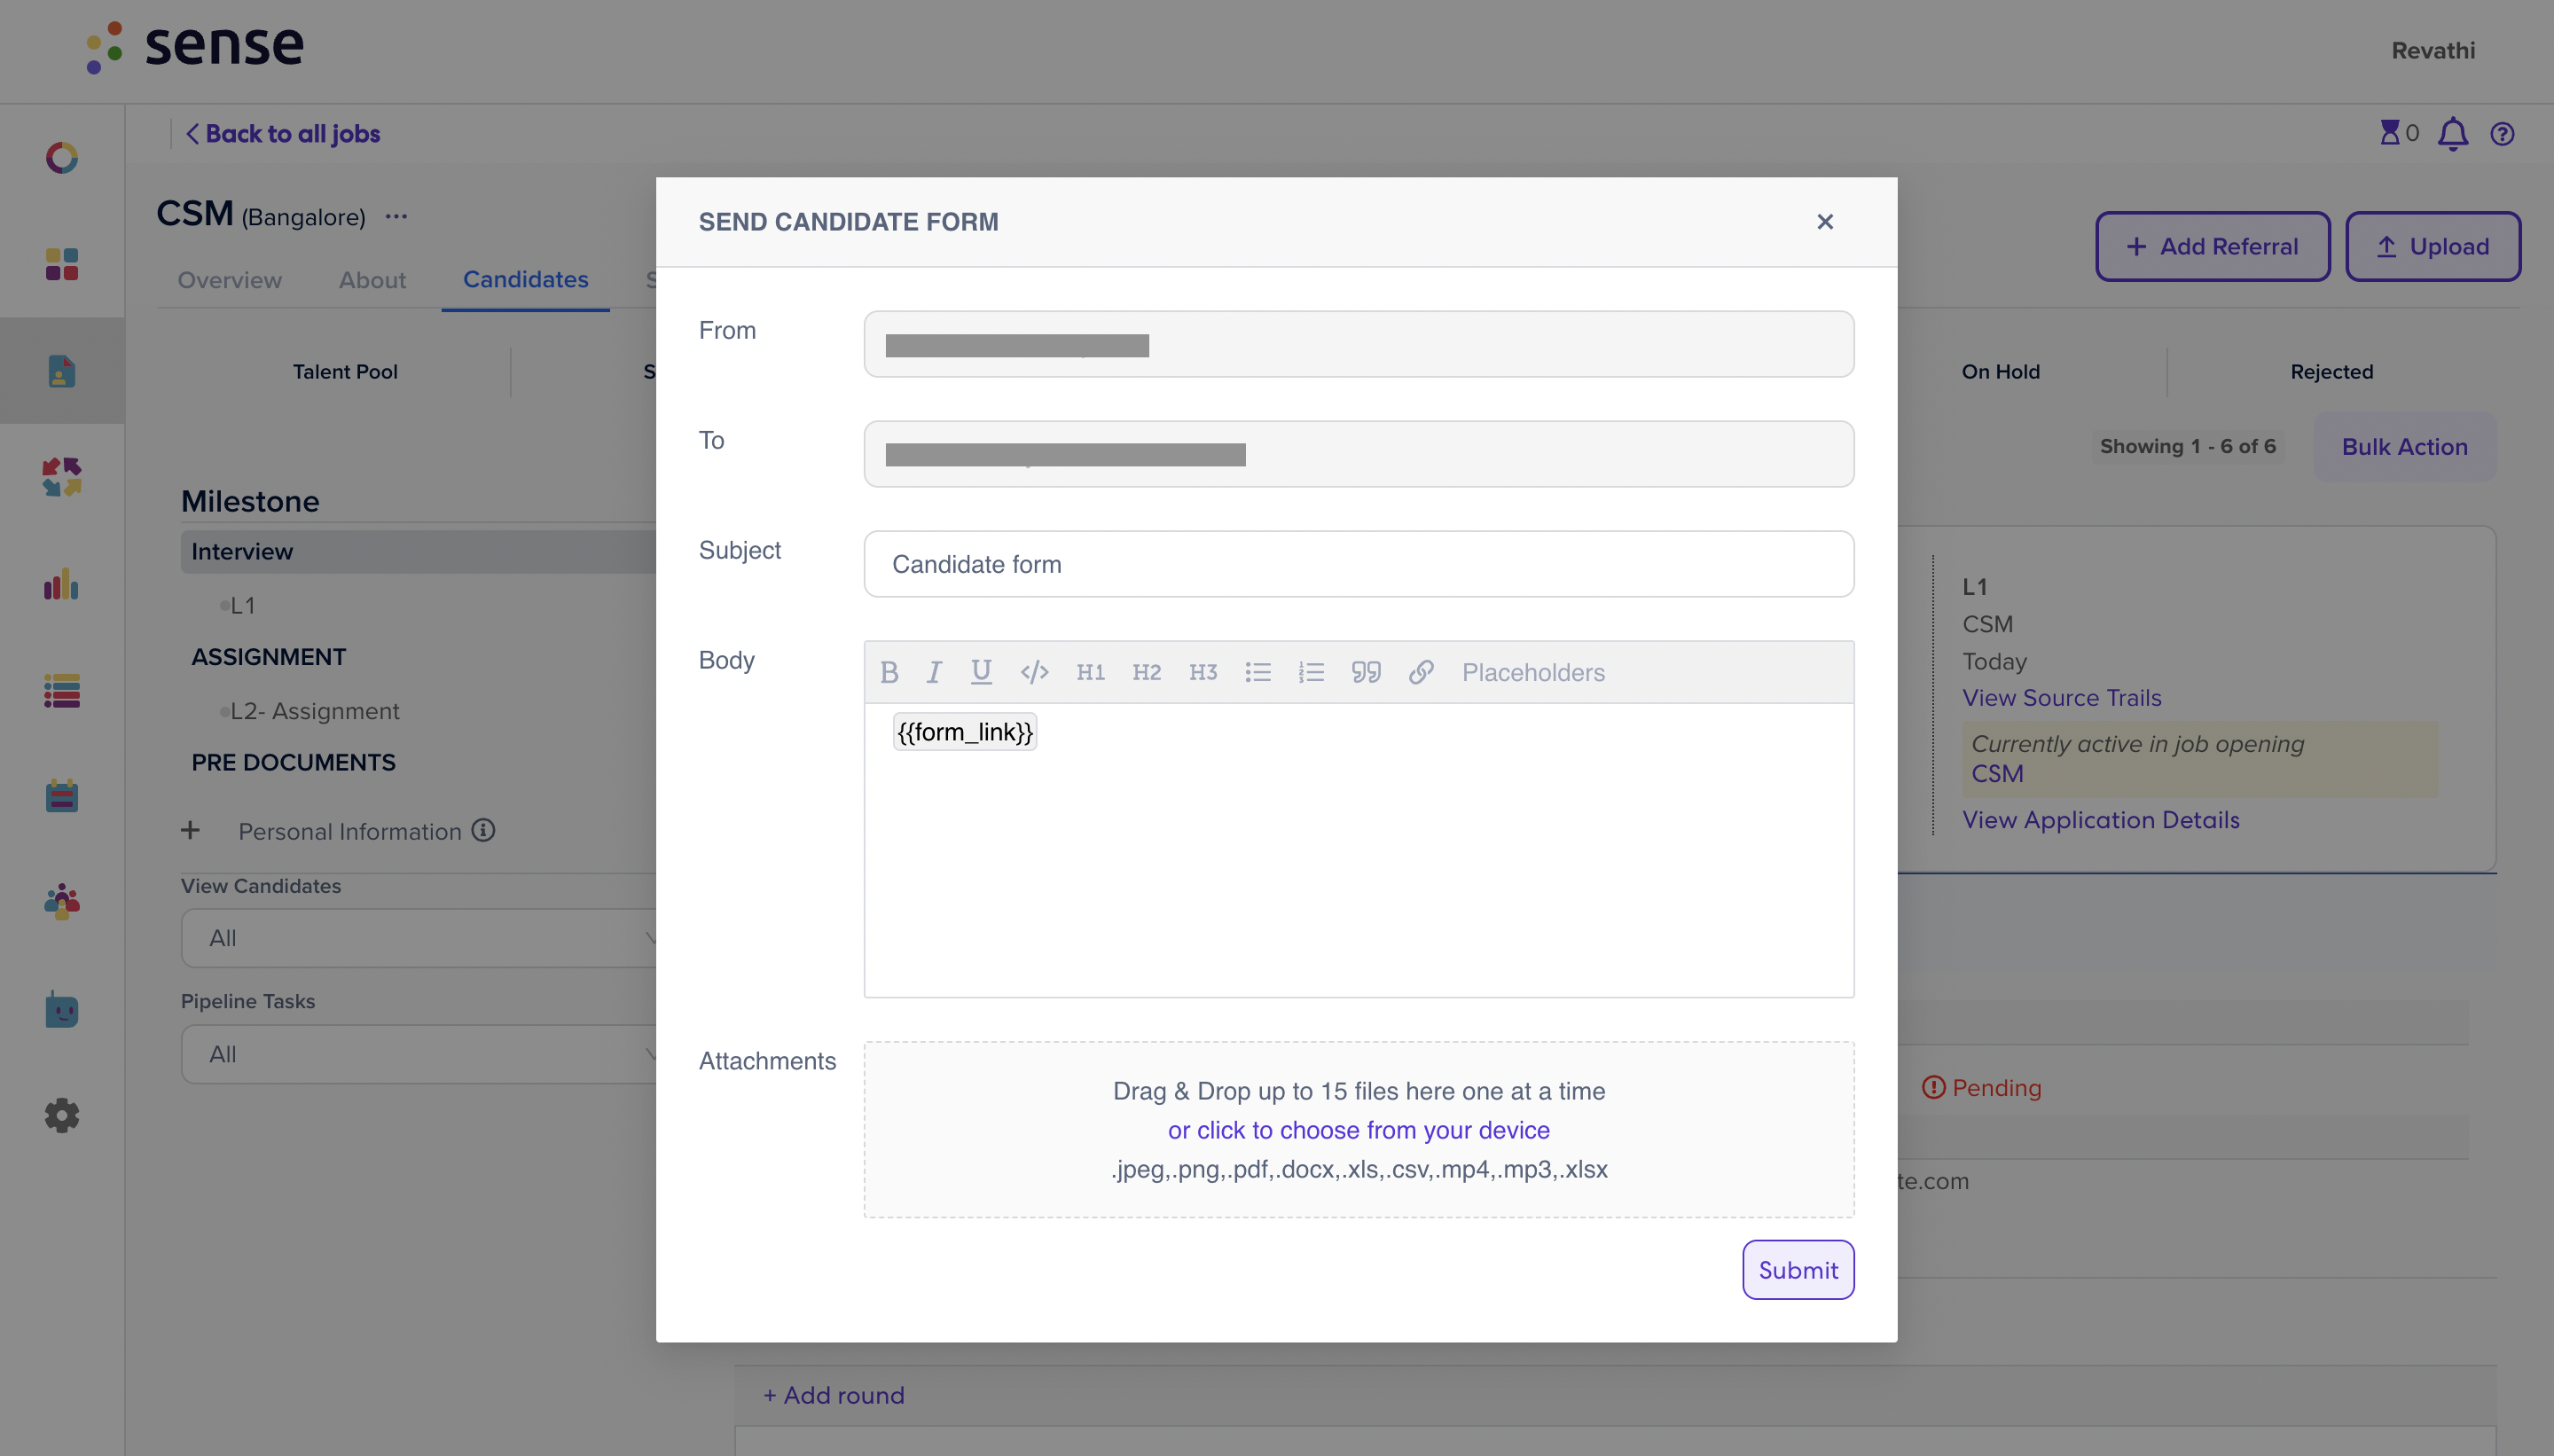This screenshot has height=1456, width=2554.
Task: Insert numbered list in body
Action: 1311,672
